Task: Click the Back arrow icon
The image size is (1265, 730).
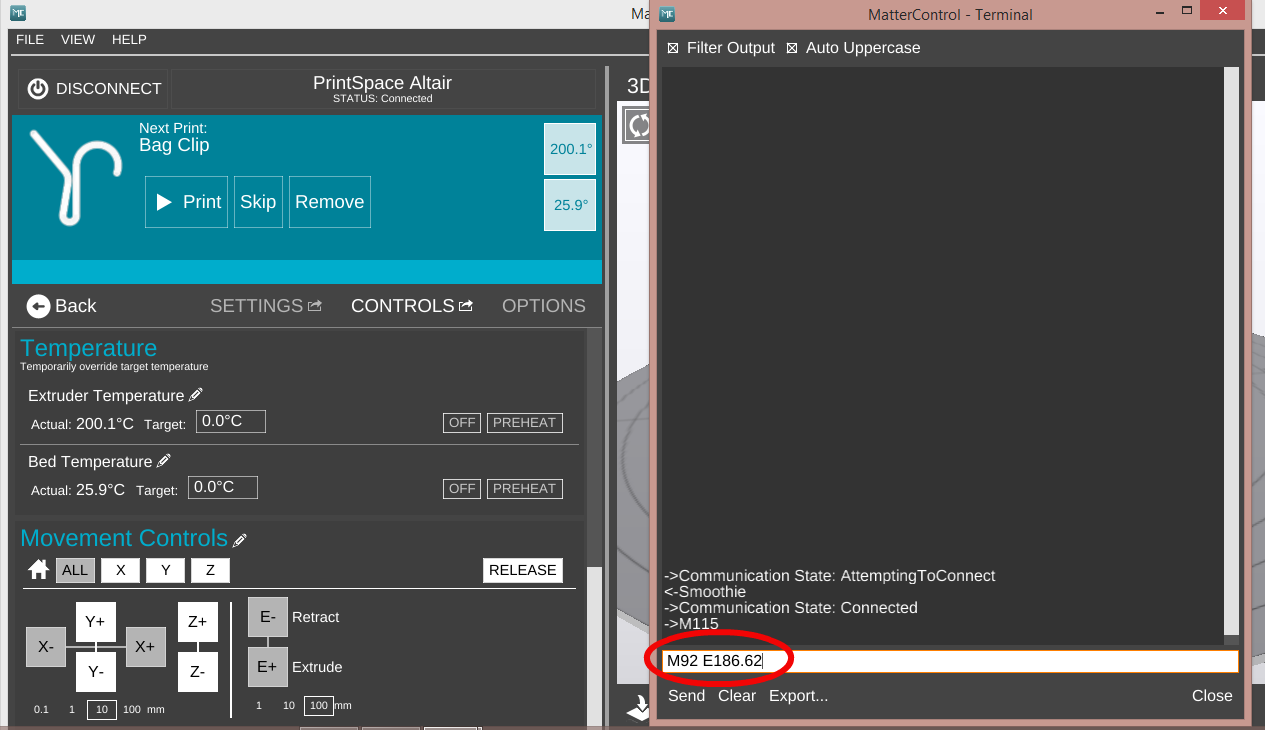Action: point(39,306)
